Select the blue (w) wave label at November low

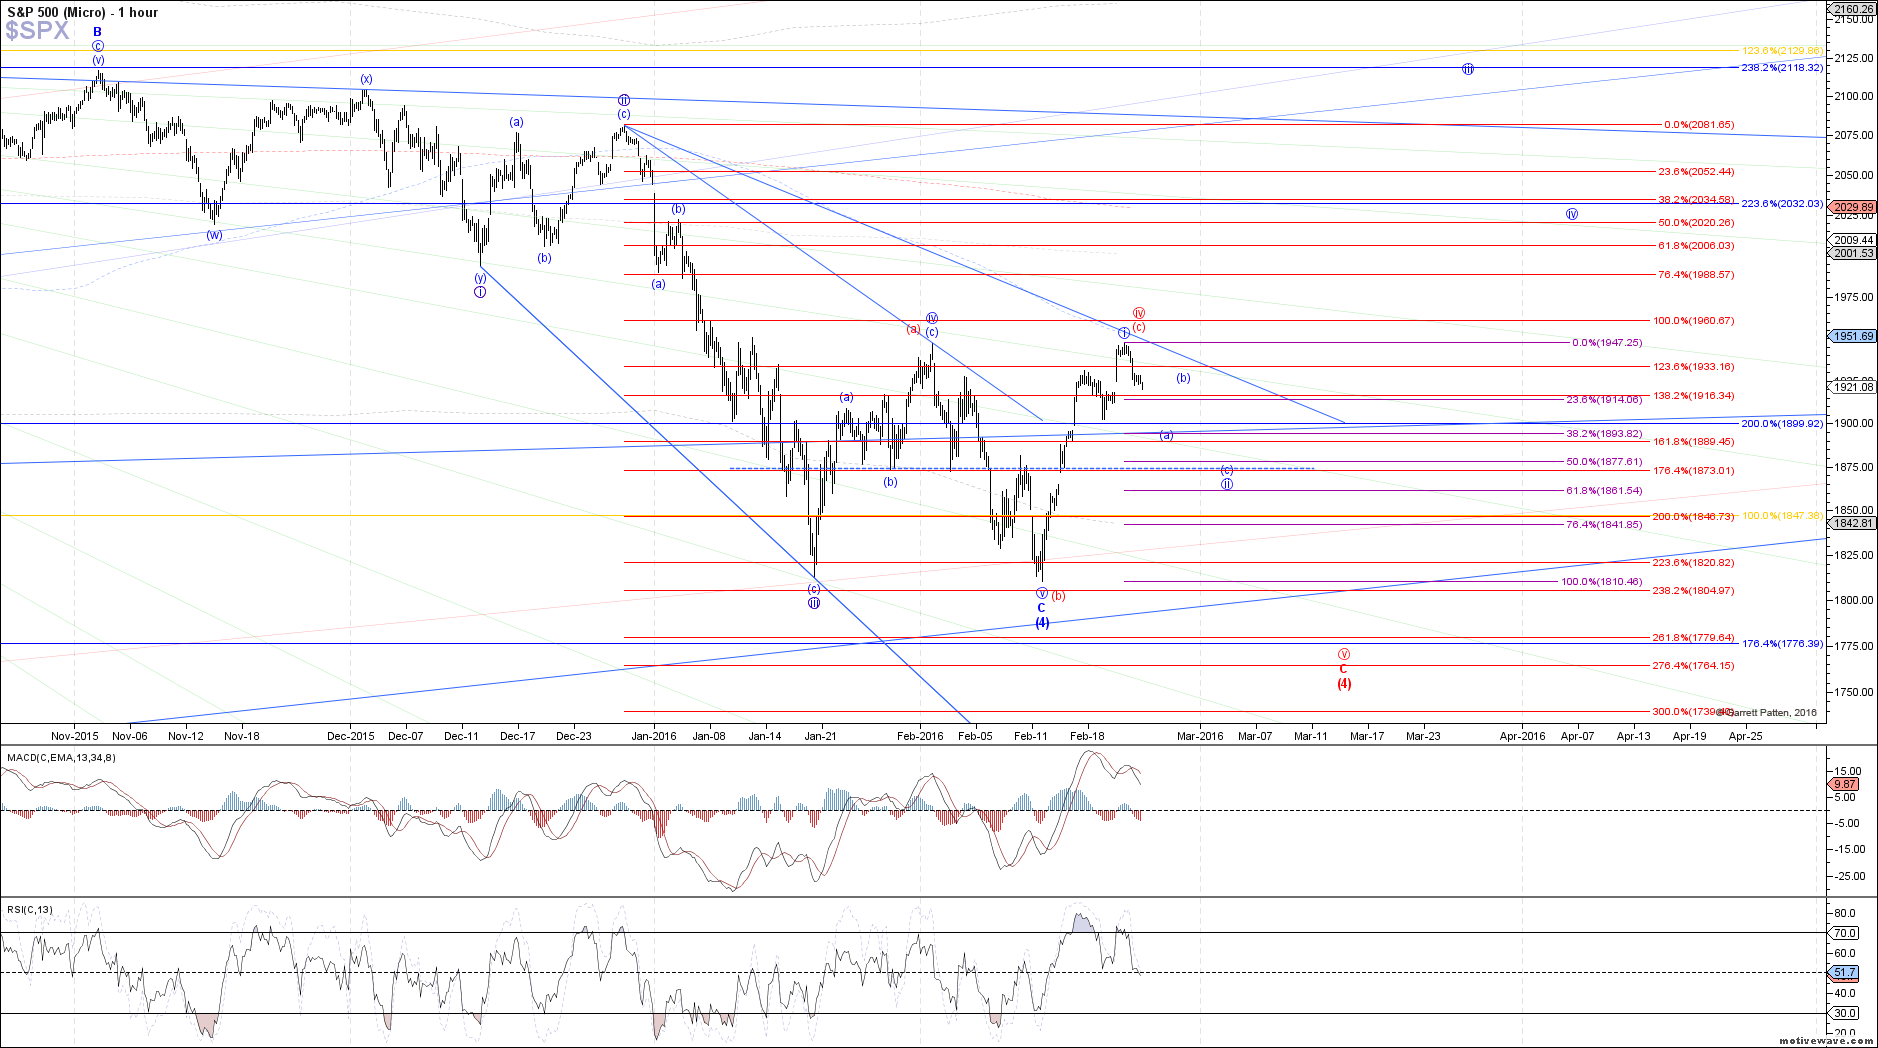click(214, 236)
